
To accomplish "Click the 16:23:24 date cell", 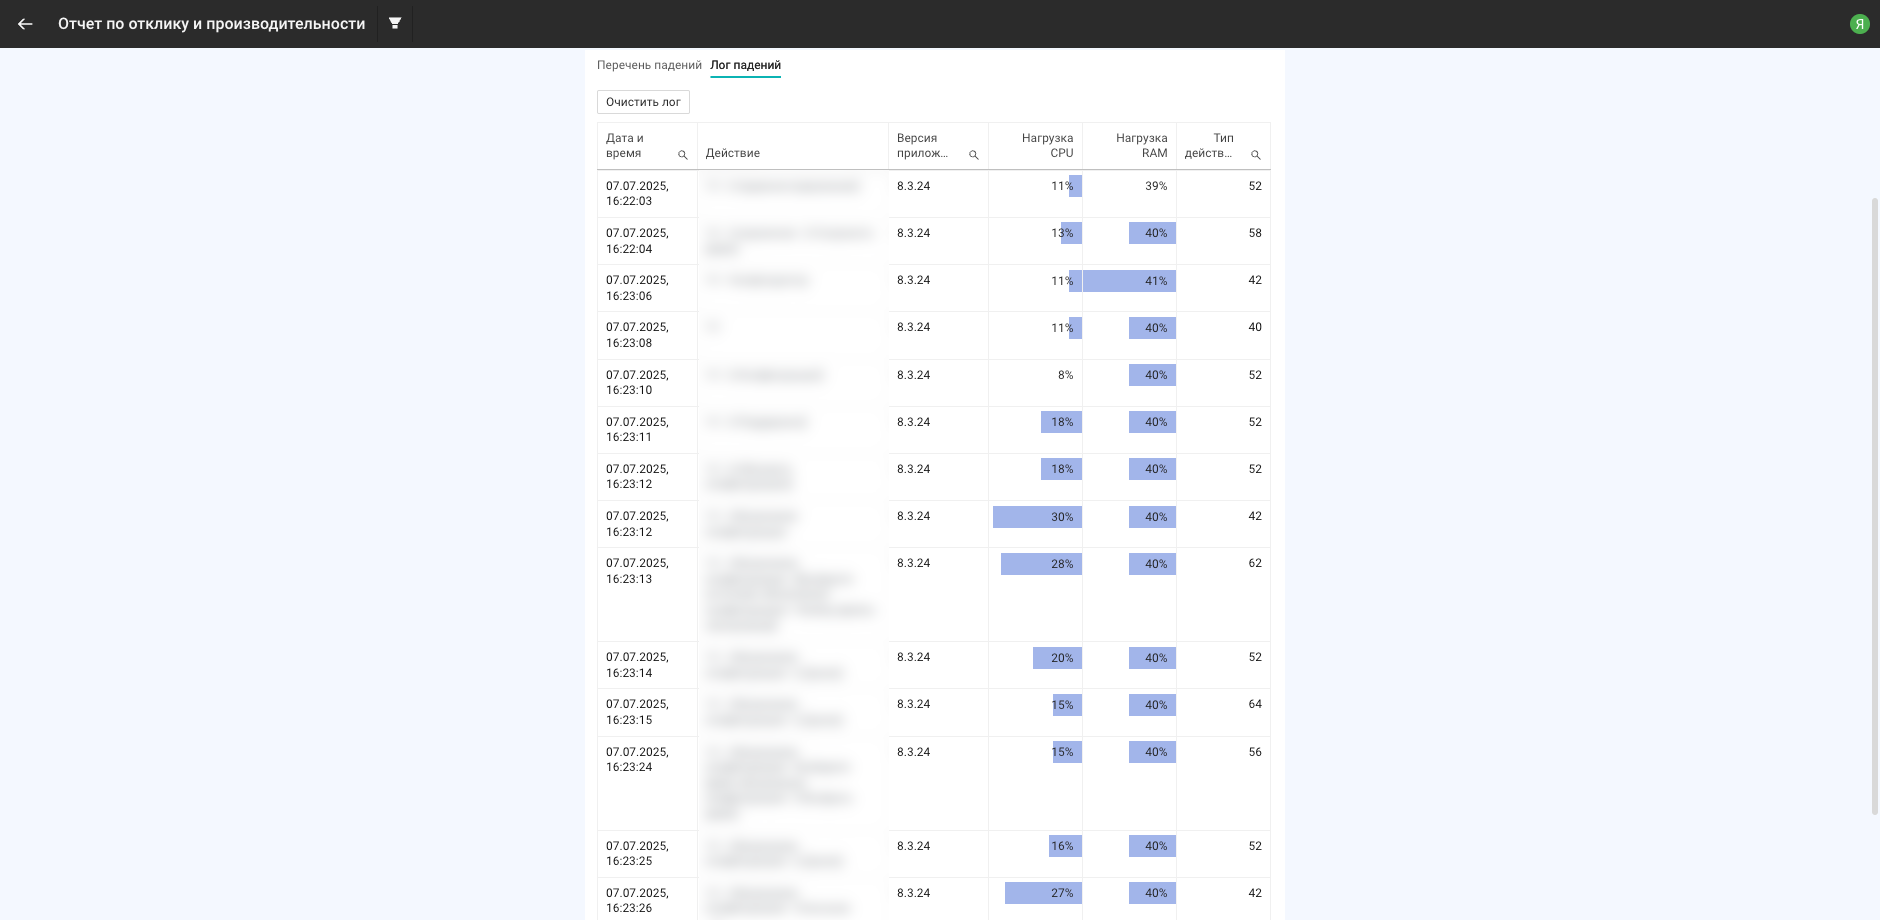I will coord(637,760).
